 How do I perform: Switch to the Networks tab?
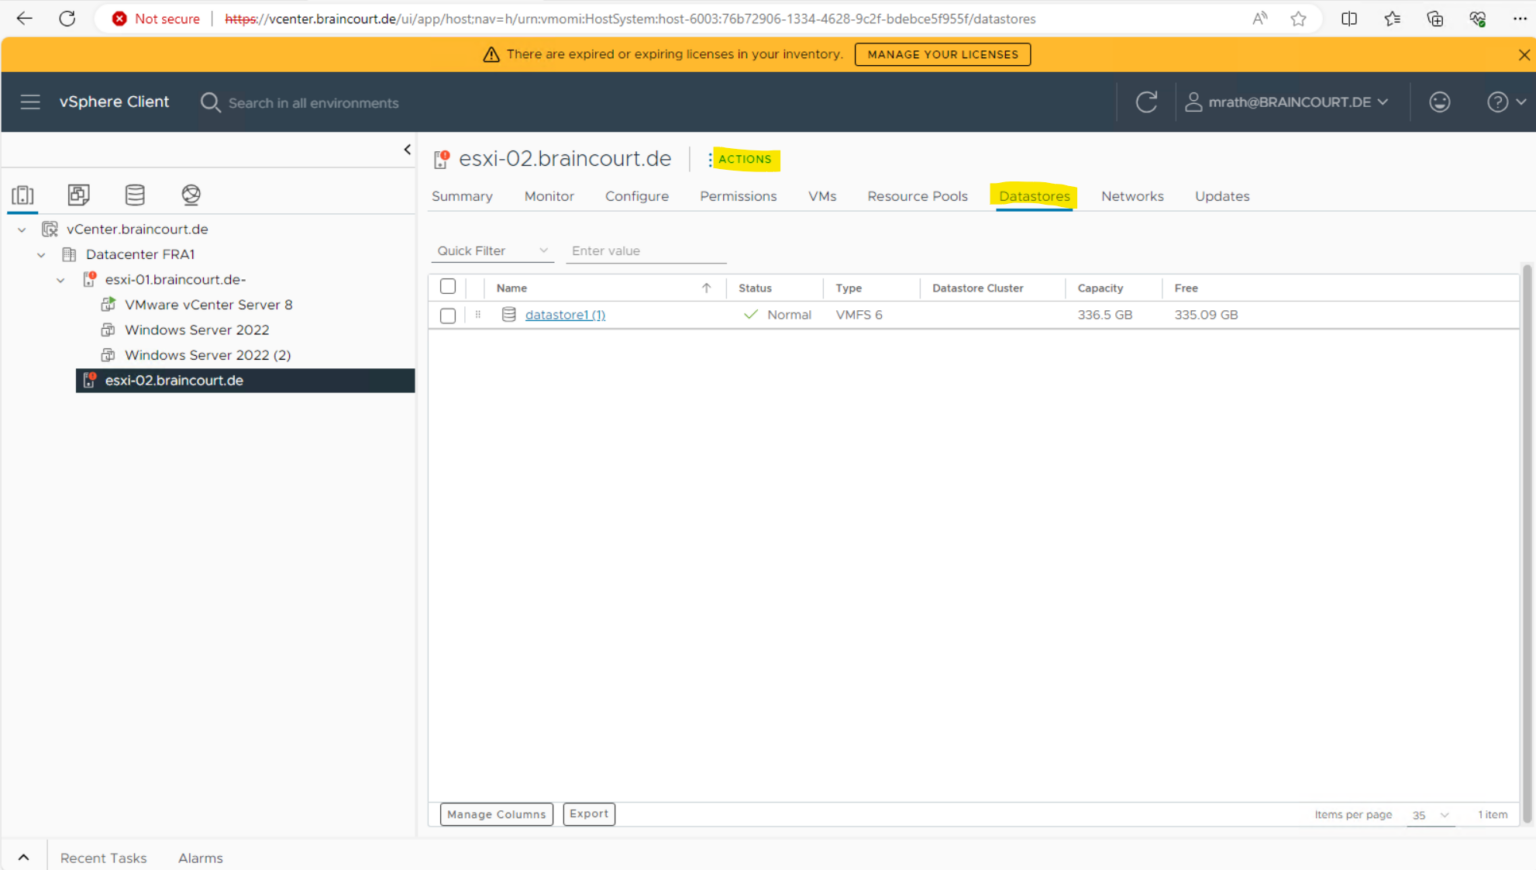coord(1132,196)
